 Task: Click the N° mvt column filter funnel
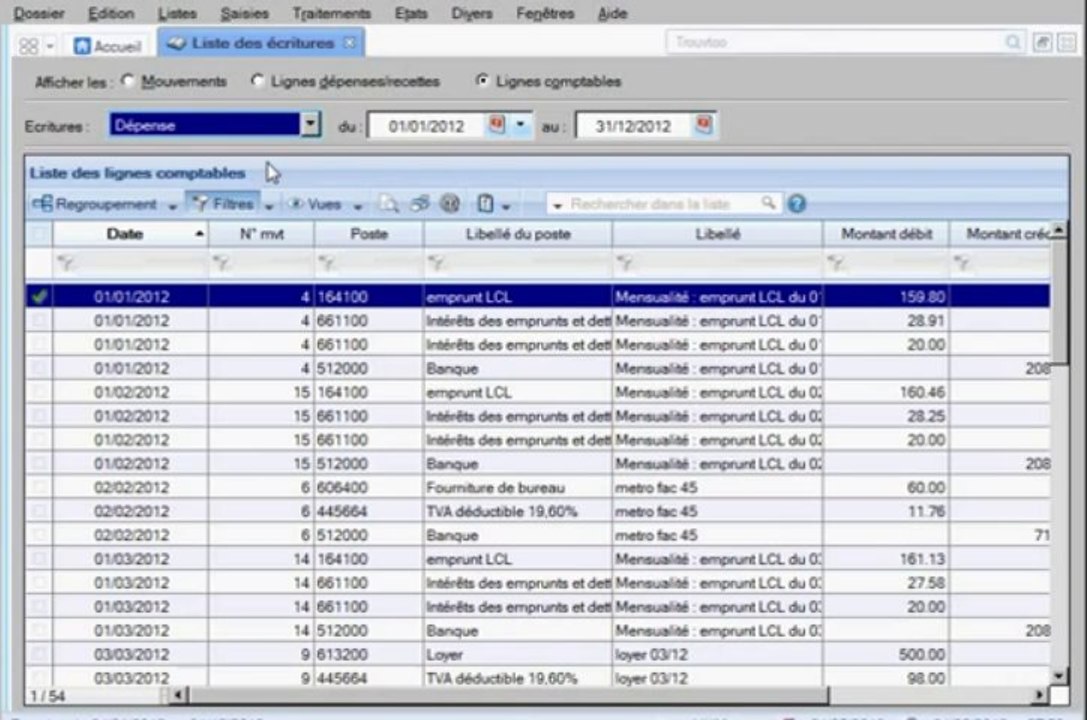(x=221, y=263)
